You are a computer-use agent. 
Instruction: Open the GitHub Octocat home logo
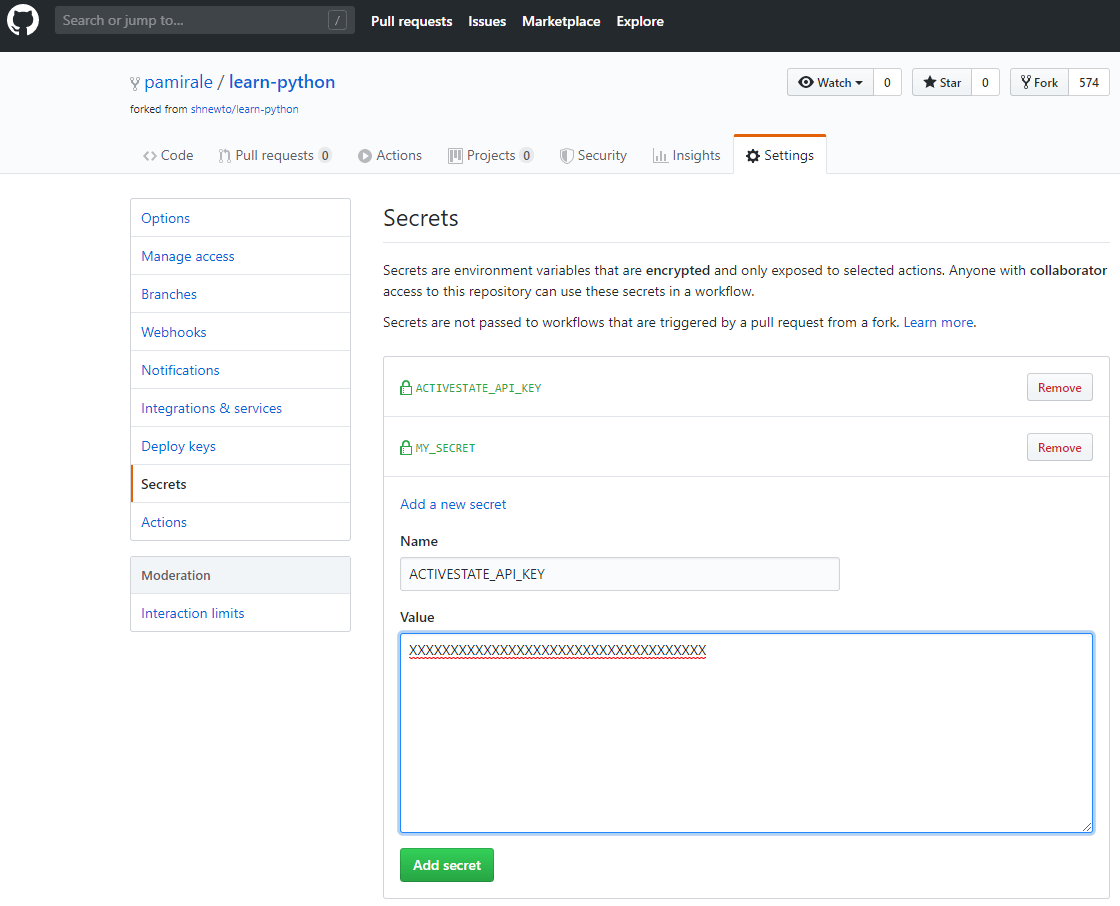pyautogui.click(x=23, y=21)
